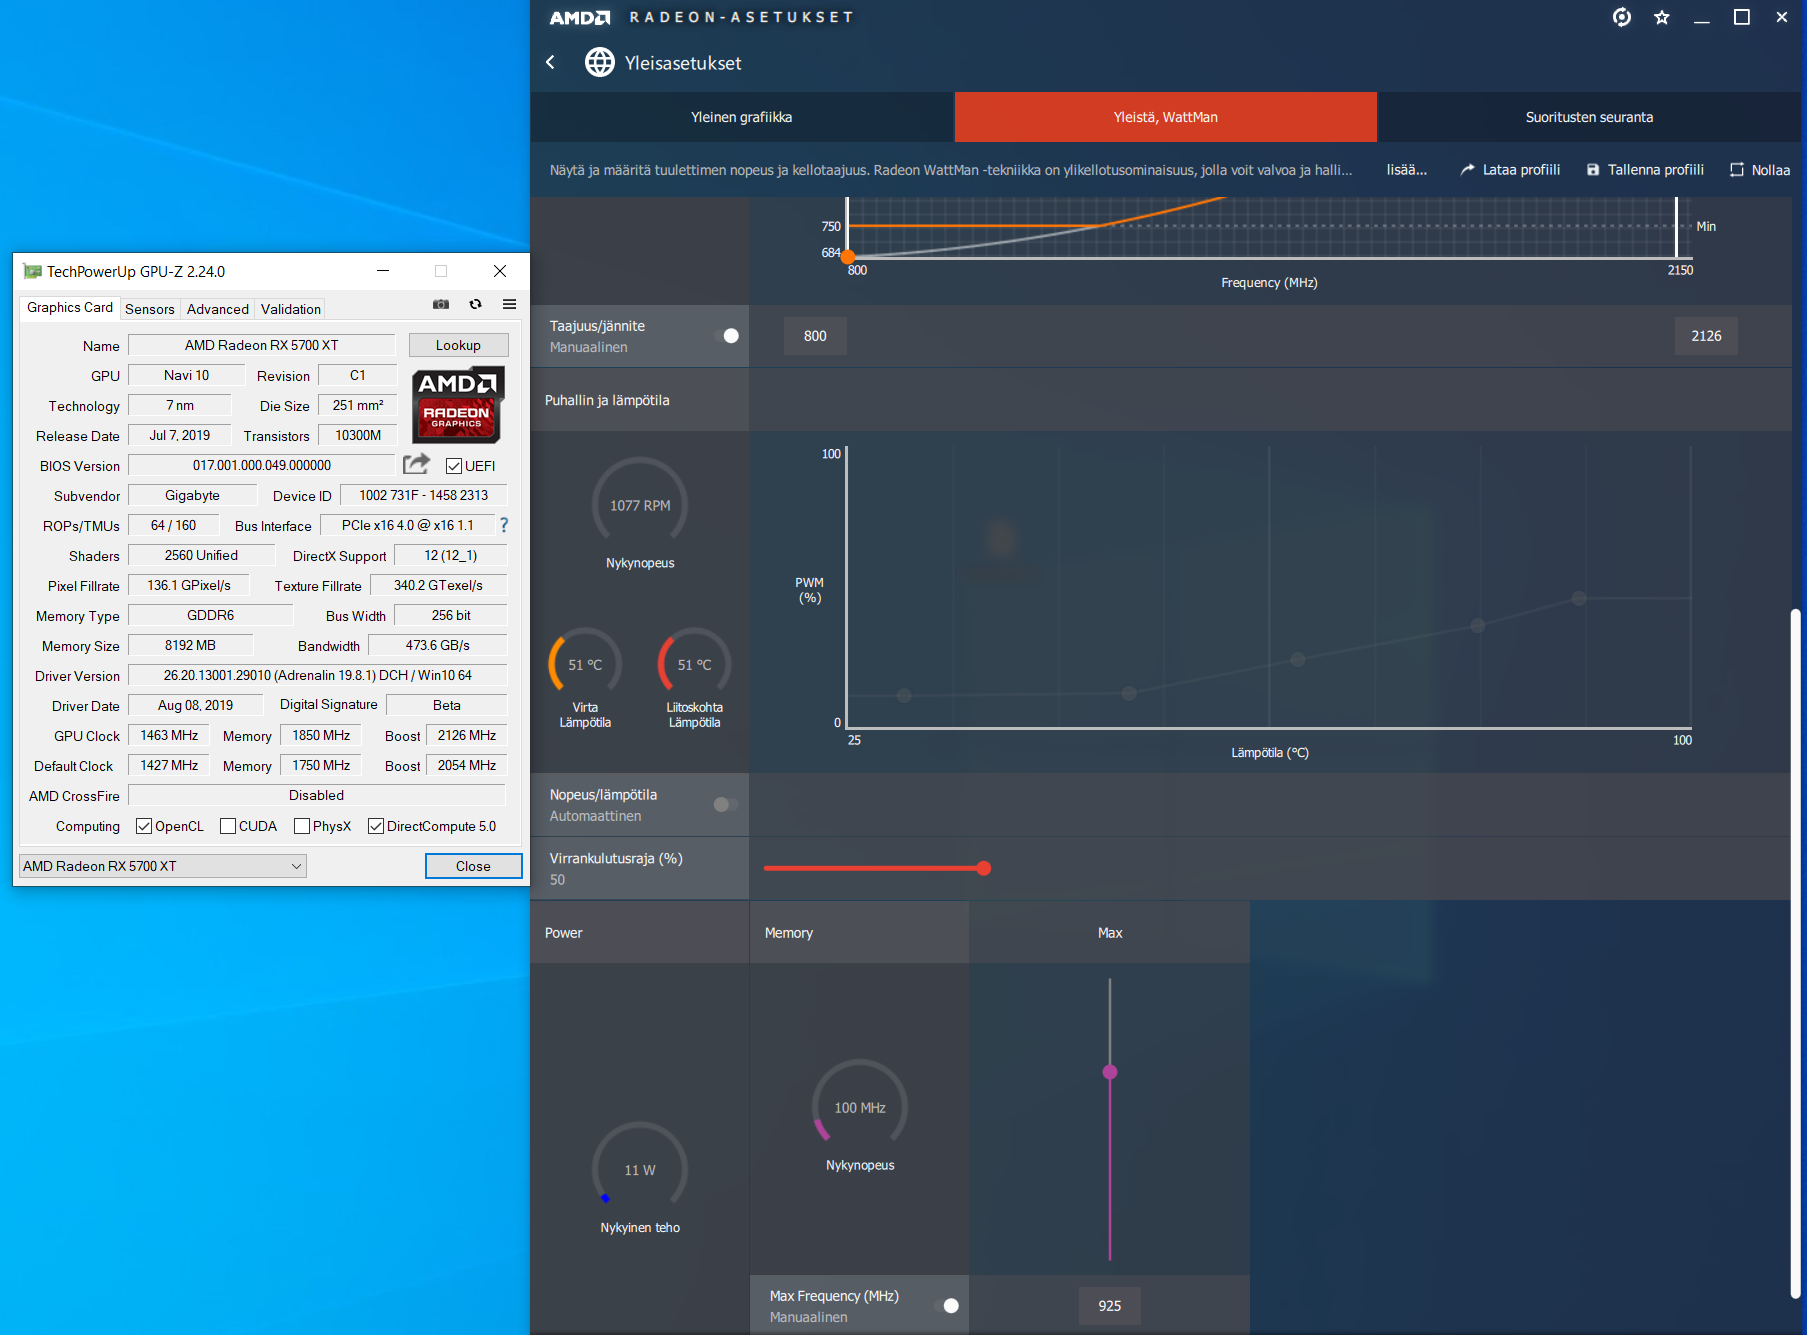Click the Radeon update notification icon
This screenshot has width=1807, height=1335.
(1621, 17)
